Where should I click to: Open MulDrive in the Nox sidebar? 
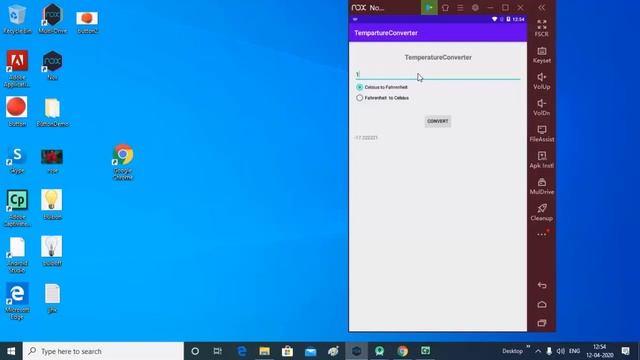pos(542,186)
